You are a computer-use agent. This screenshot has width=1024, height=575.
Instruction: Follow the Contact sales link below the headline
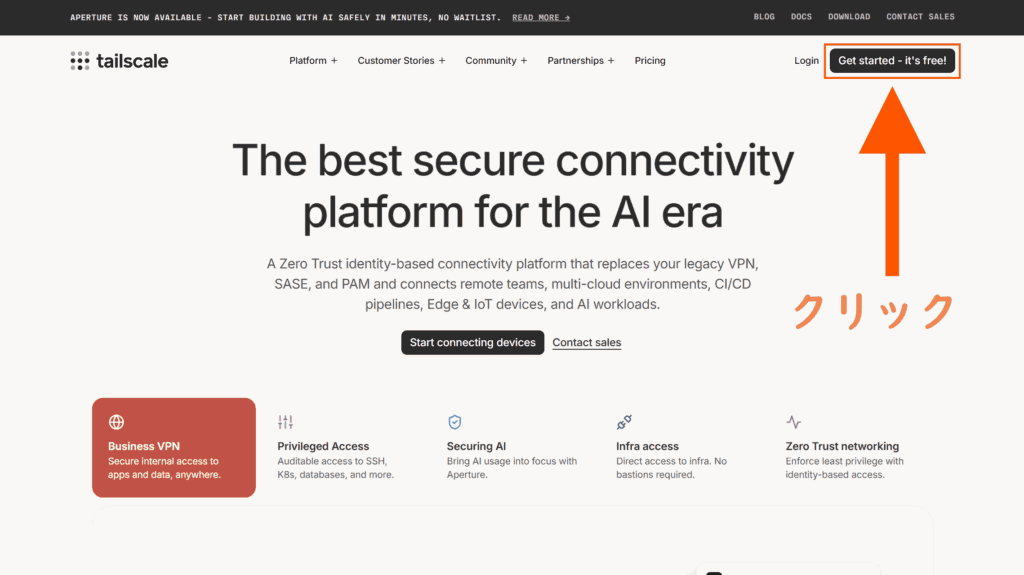(586, 343)
